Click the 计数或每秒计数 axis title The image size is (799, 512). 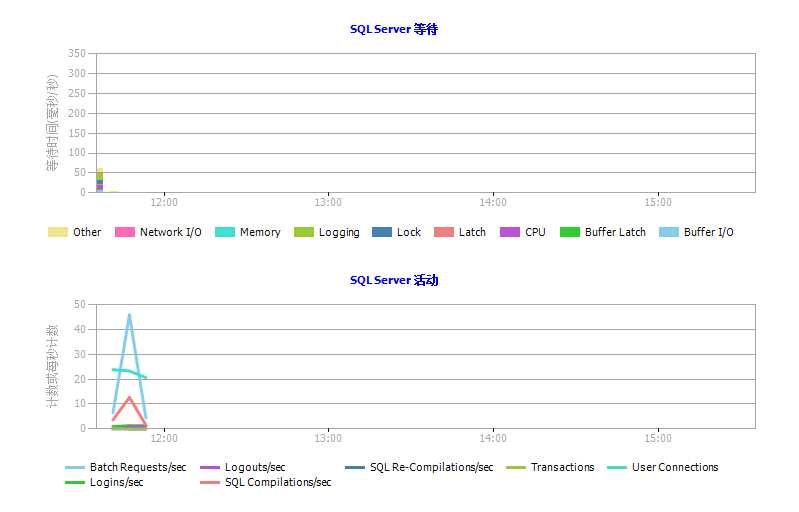point(52,366)
